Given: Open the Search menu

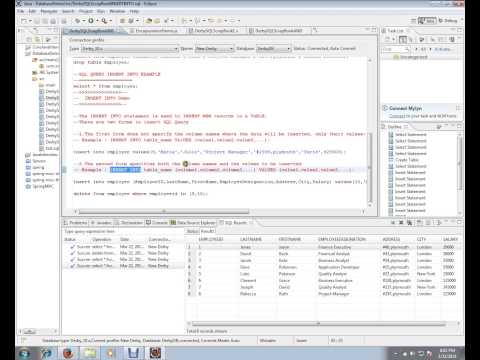Looking at the screenshot, I should coord(68,11).
